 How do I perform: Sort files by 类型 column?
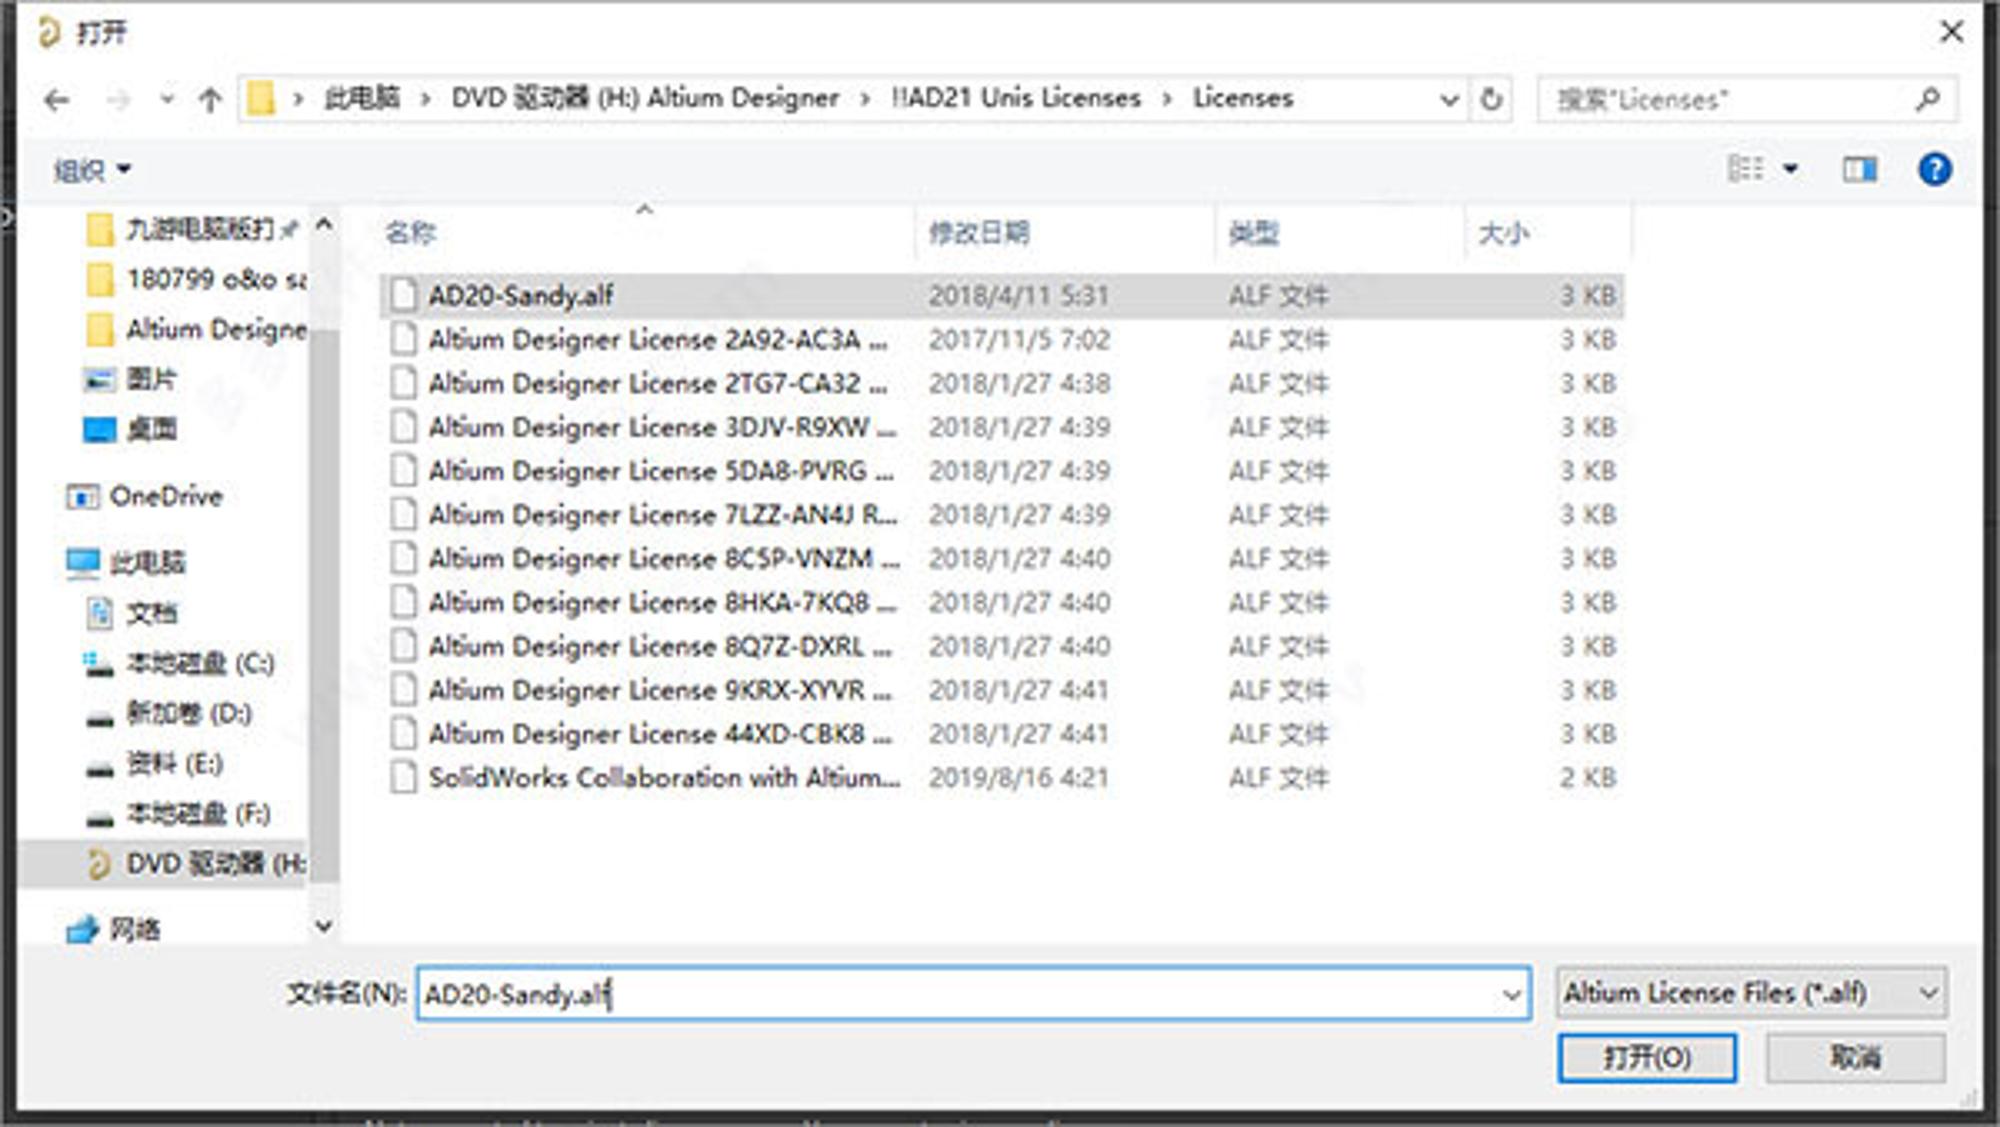[x=1254, y=232]
